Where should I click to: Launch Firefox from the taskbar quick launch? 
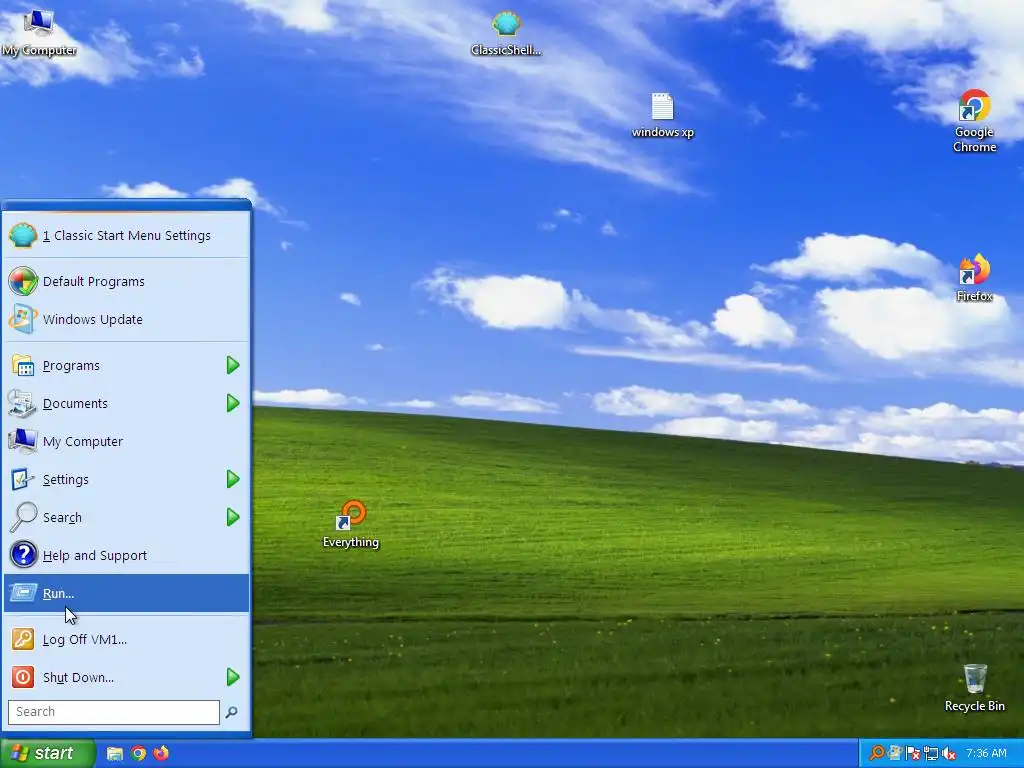(x=161, y=754)
